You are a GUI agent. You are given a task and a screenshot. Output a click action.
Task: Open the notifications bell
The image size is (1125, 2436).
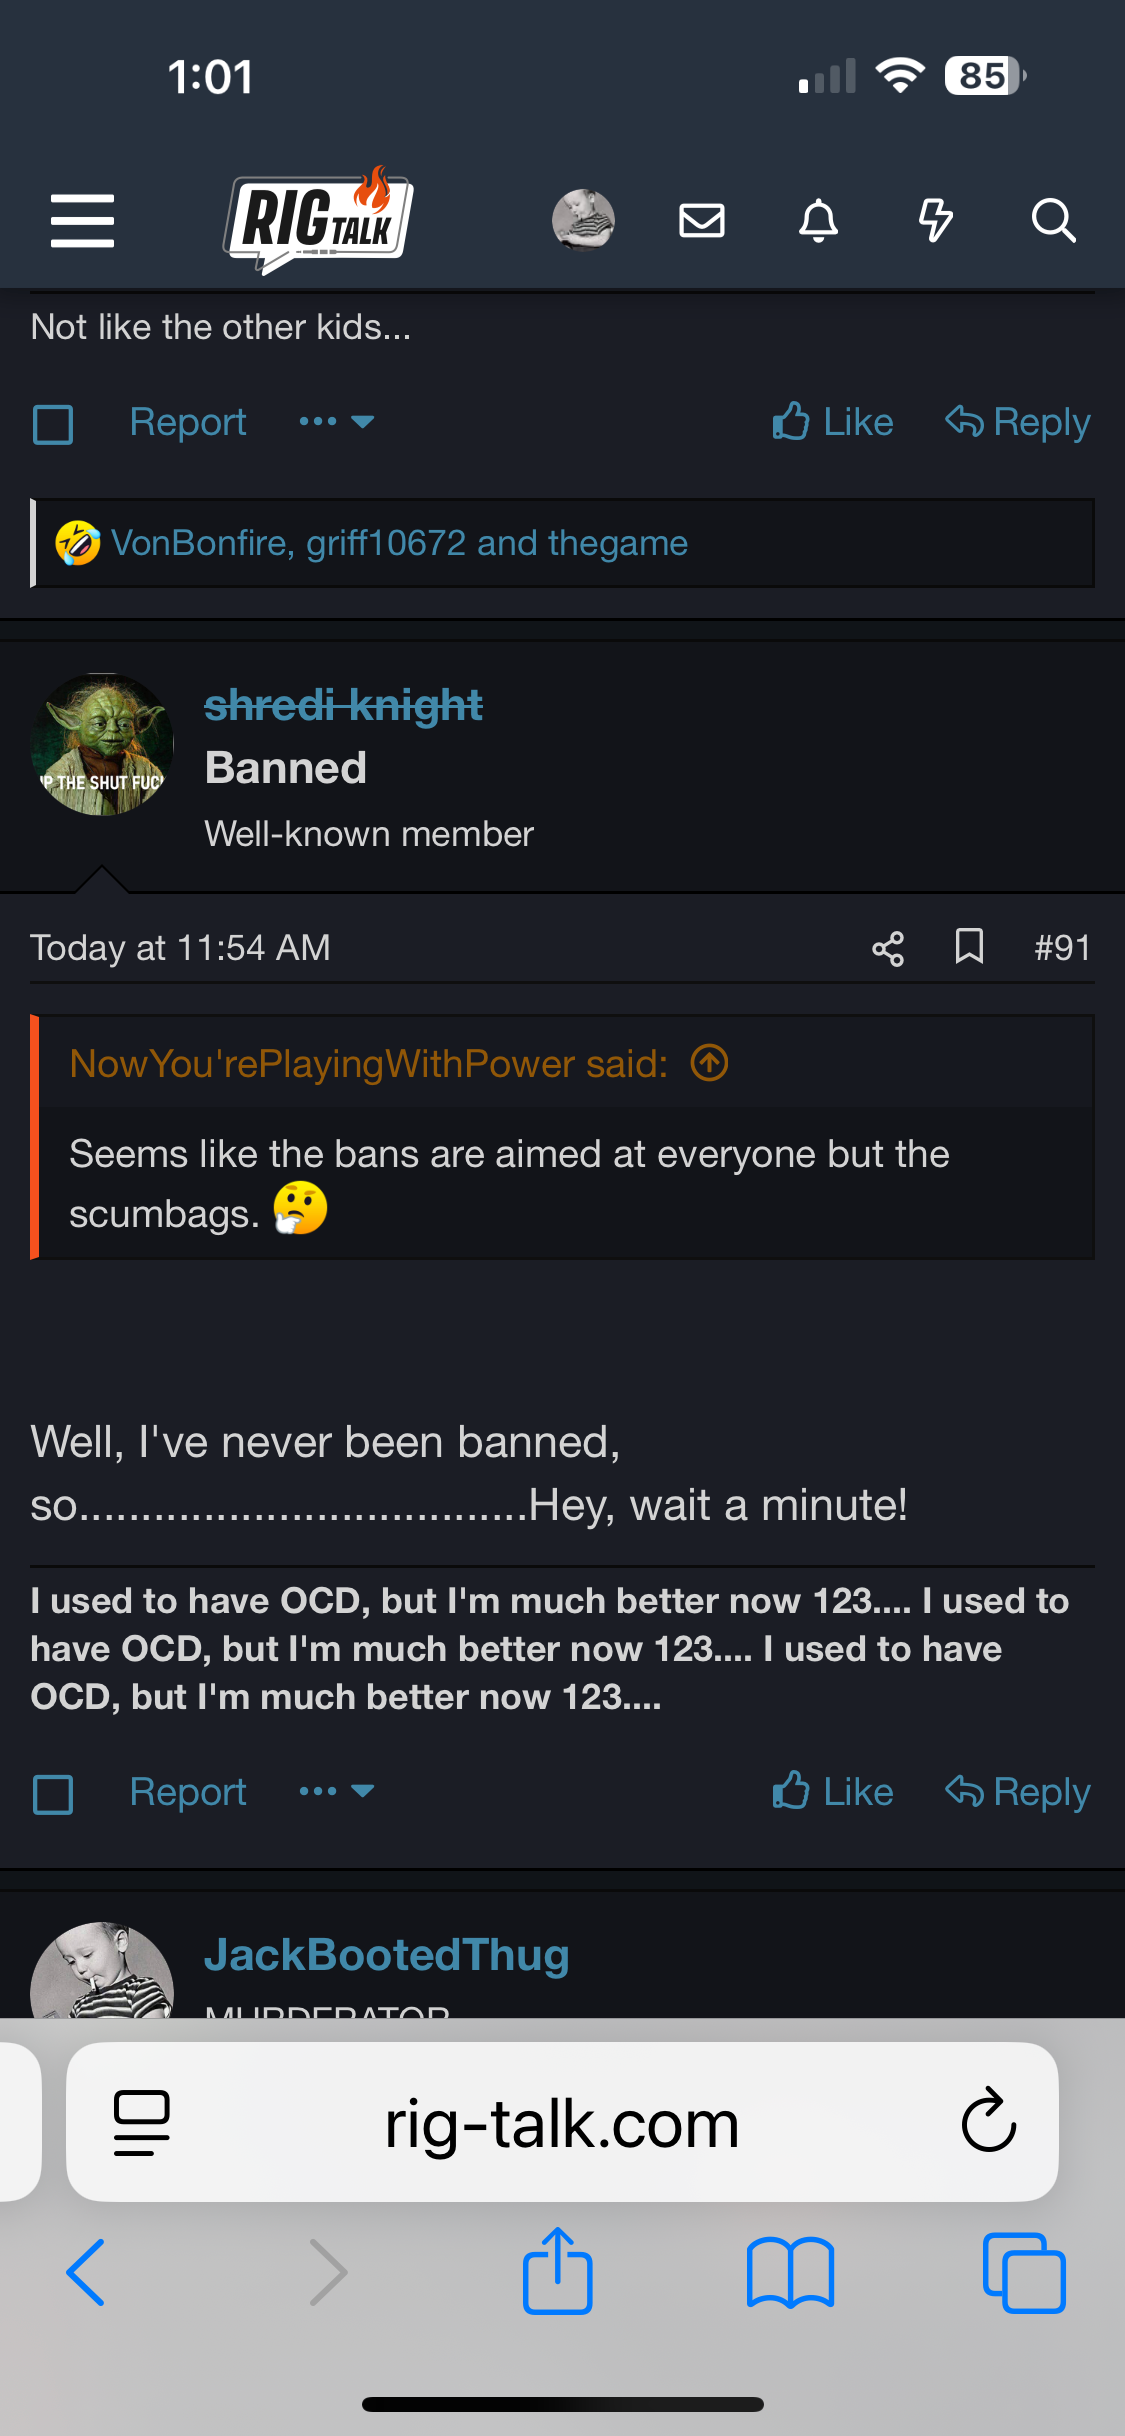pyautogui.click(x=818, y=220)
